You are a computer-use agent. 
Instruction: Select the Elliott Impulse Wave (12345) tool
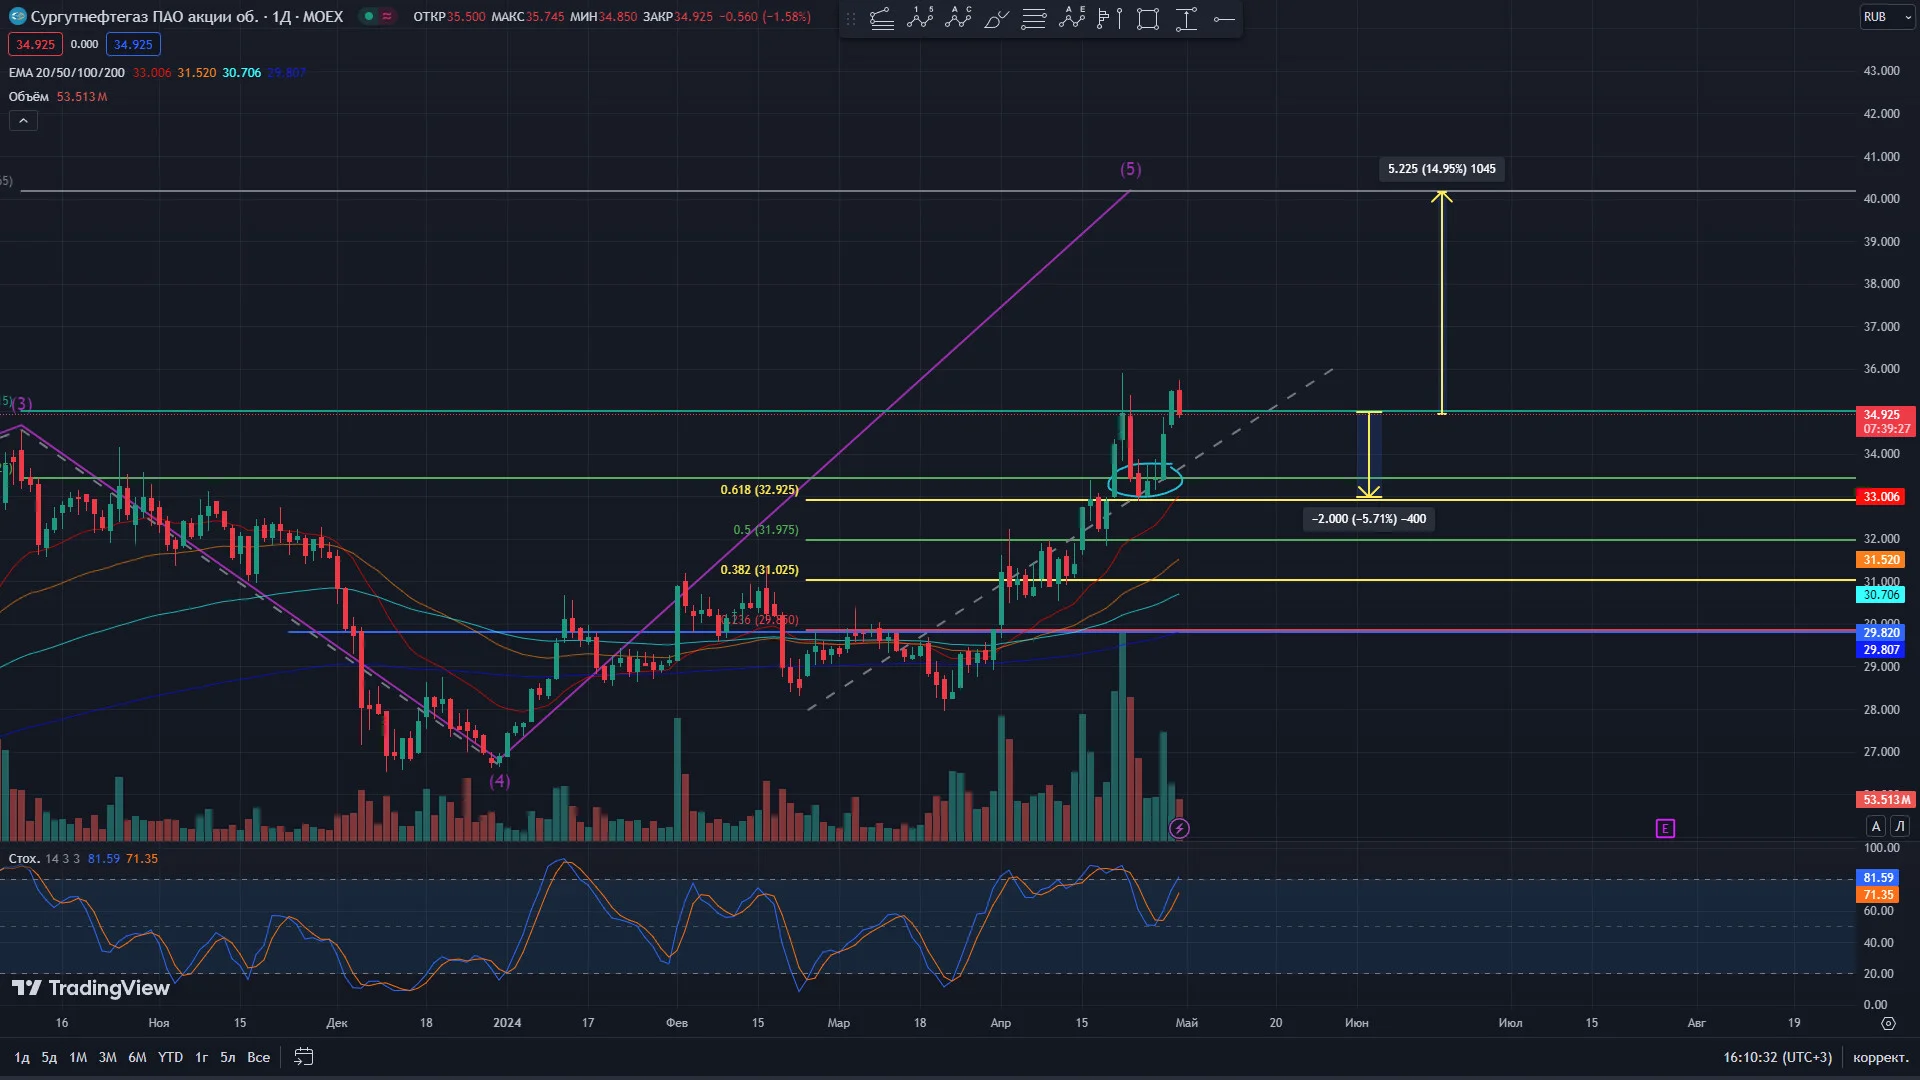coord(920,19)
